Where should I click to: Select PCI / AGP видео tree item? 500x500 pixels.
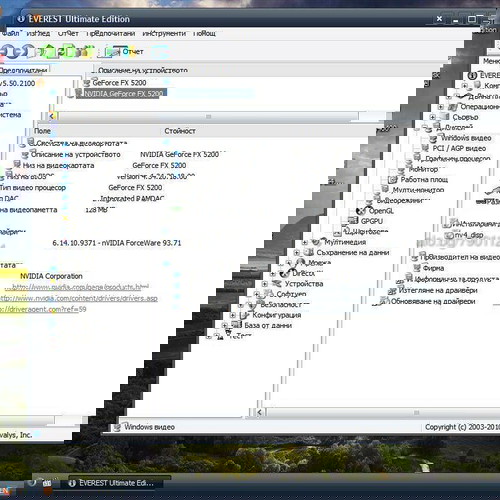[459, 148]
